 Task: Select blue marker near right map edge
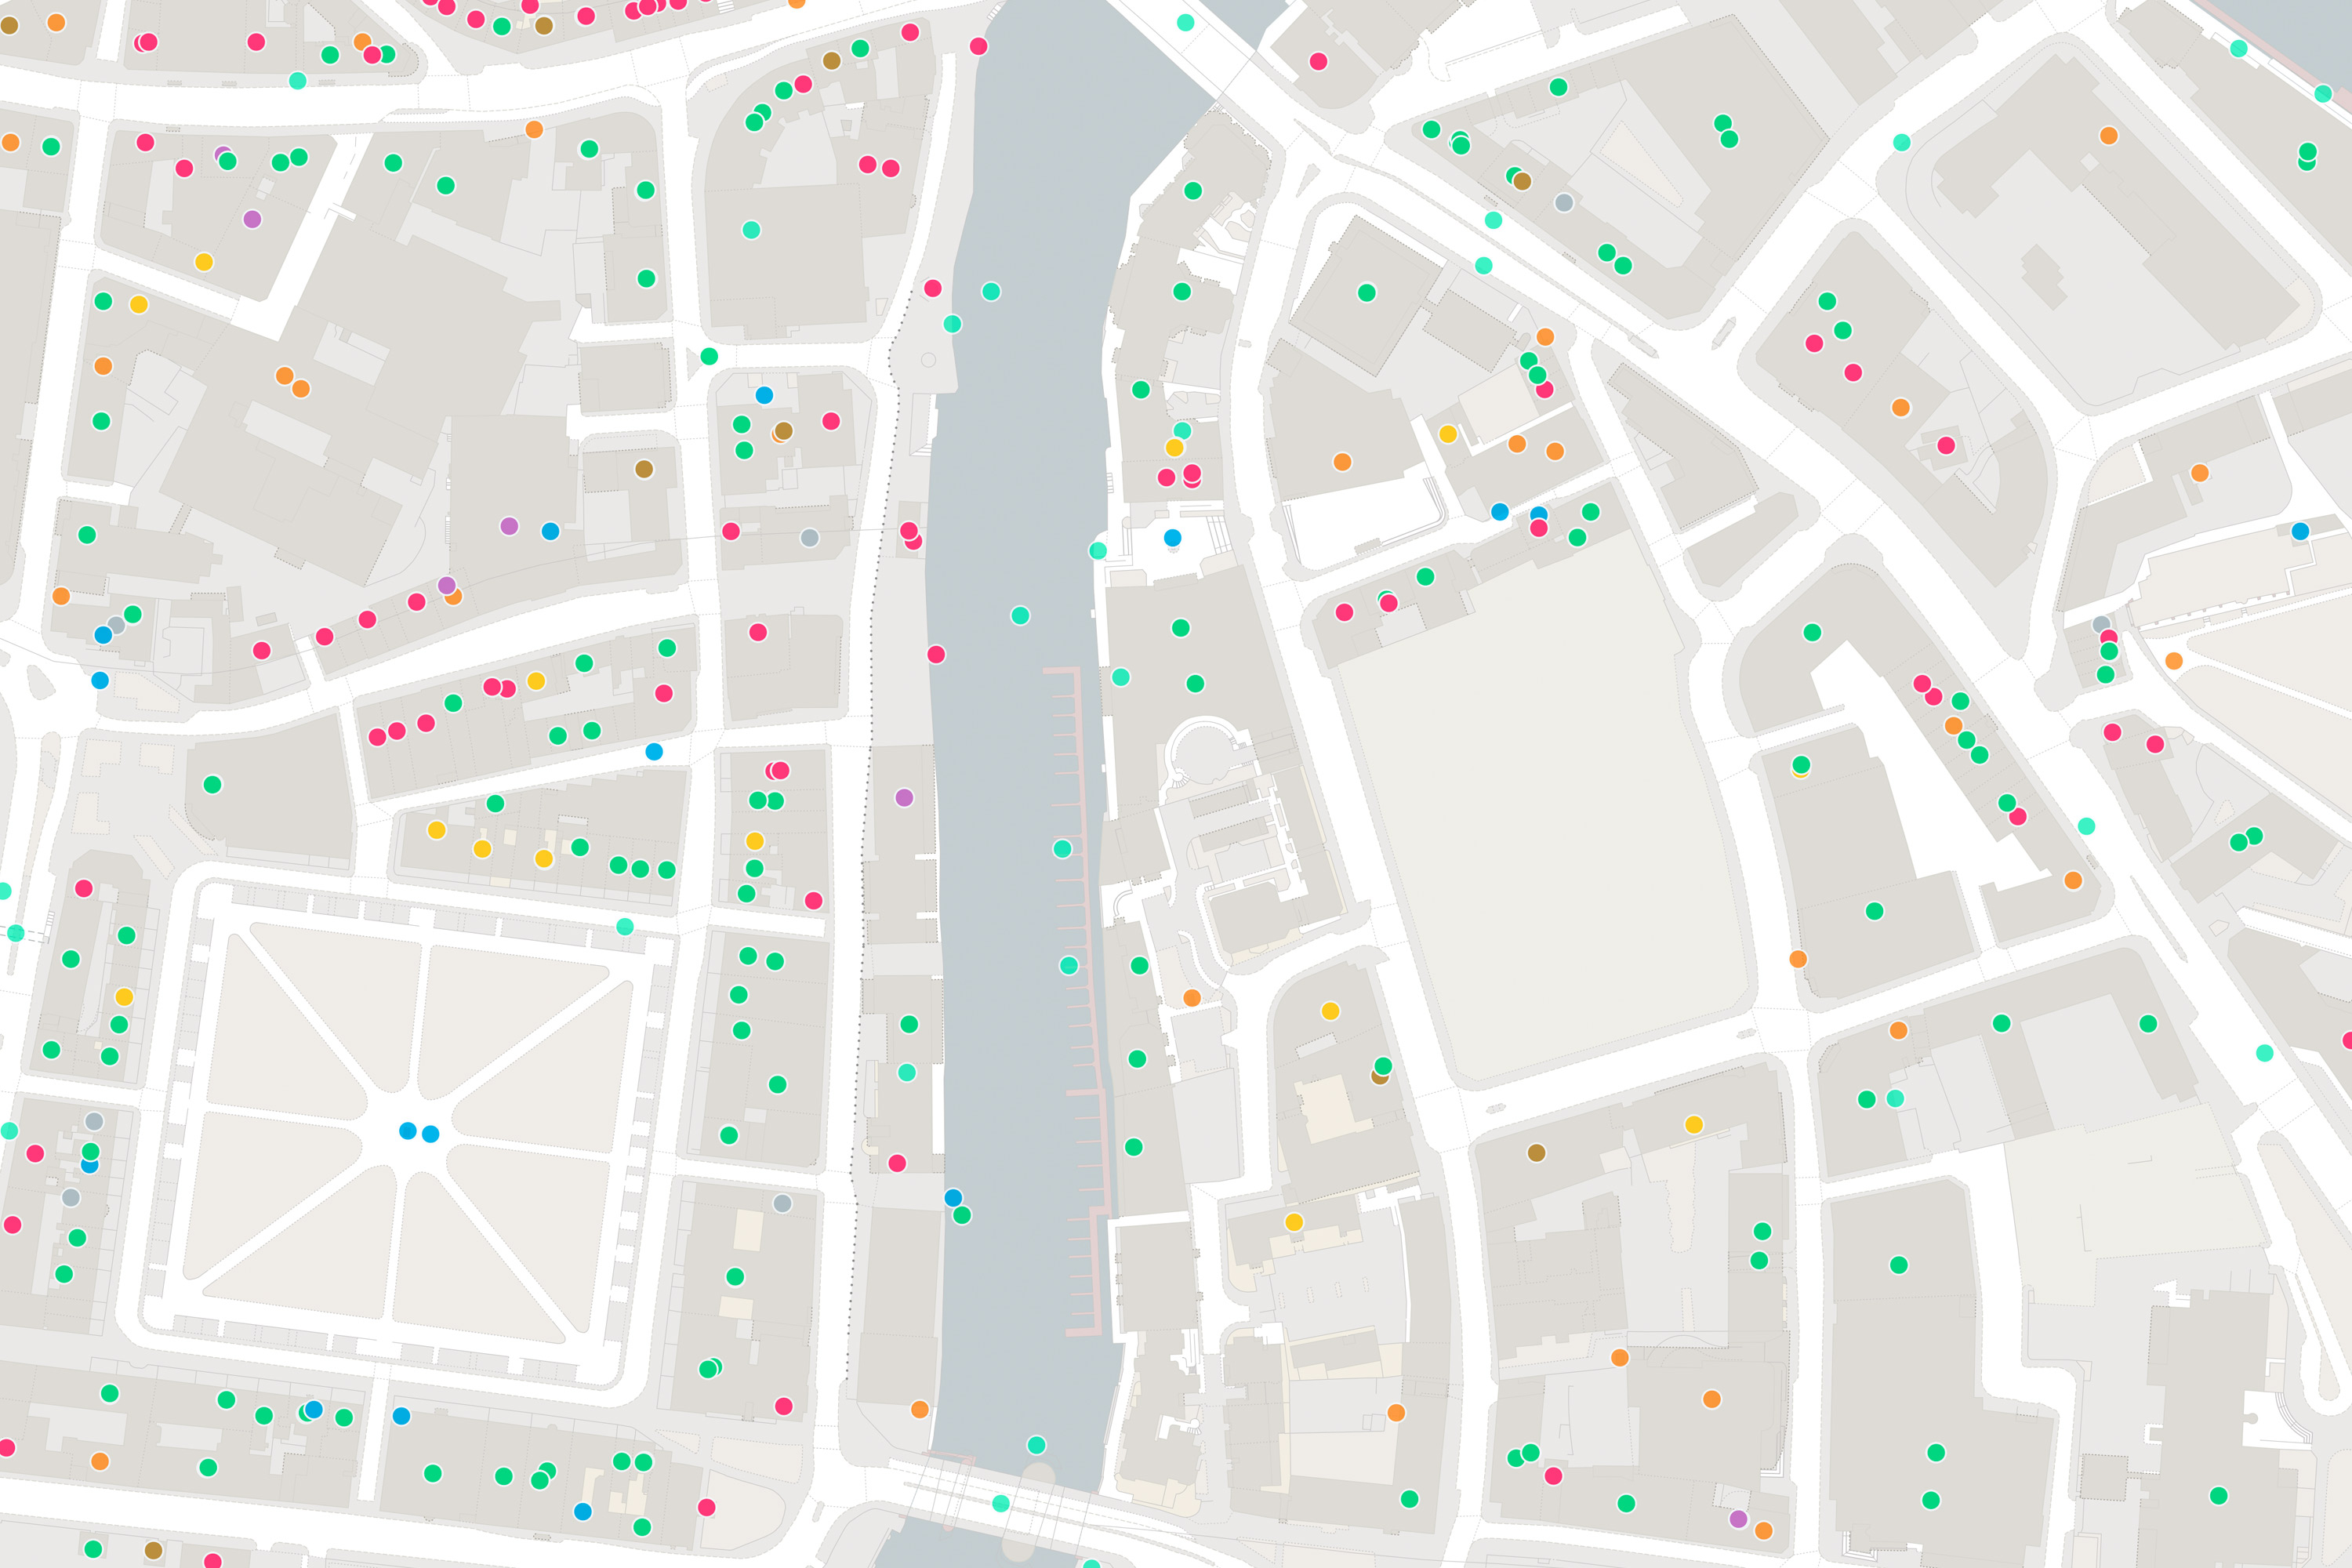coord(2300,531)
